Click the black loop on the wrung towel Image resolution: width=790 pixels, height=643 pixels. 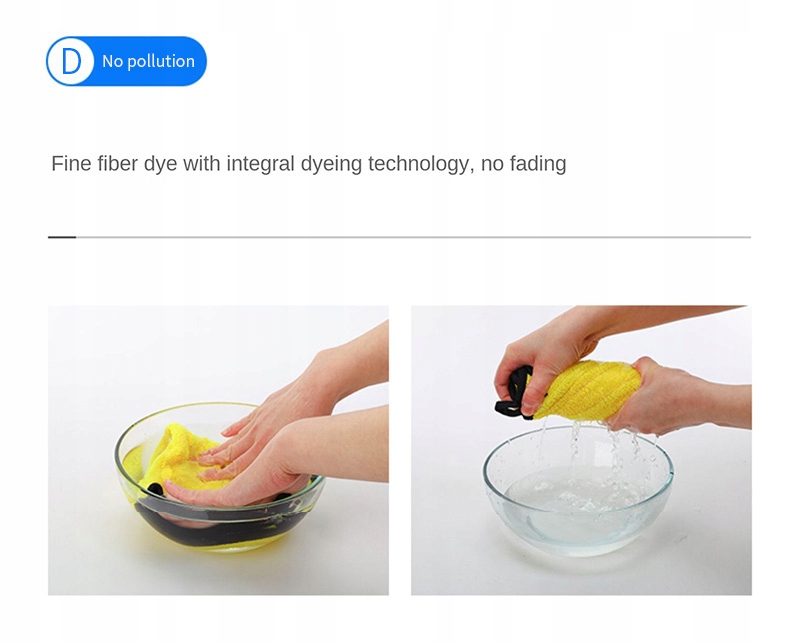click(x=513, y=394)
